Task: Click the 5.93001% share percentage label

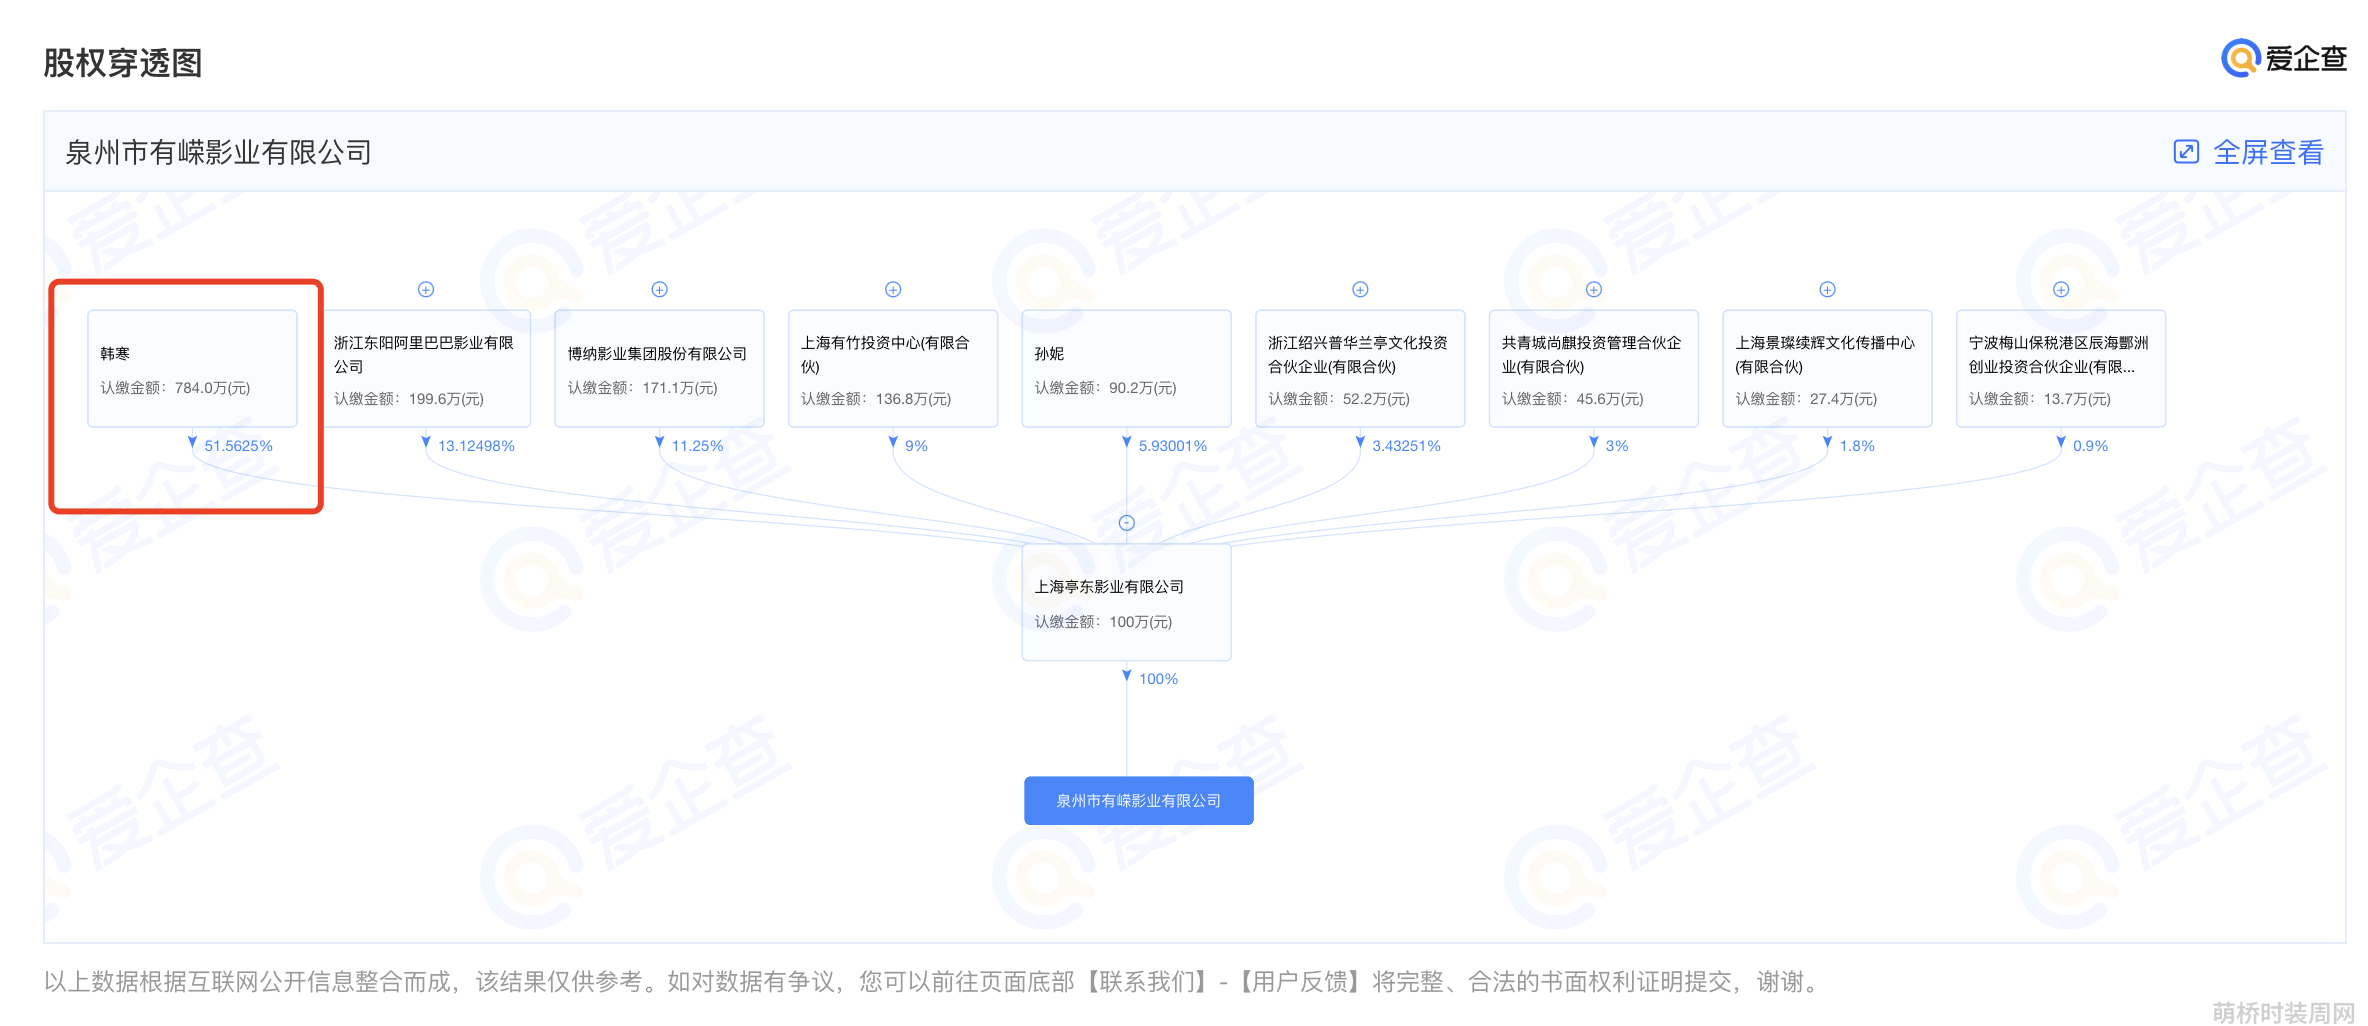Action: coord(1172,446)
